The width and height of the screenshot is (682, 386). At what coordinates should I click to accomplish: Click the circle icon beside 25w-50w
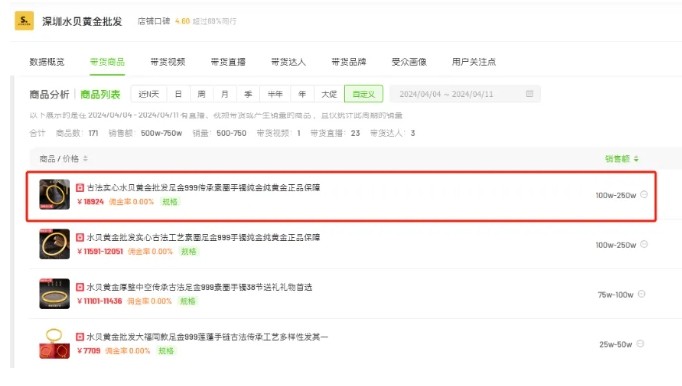(x=640, y=344)
